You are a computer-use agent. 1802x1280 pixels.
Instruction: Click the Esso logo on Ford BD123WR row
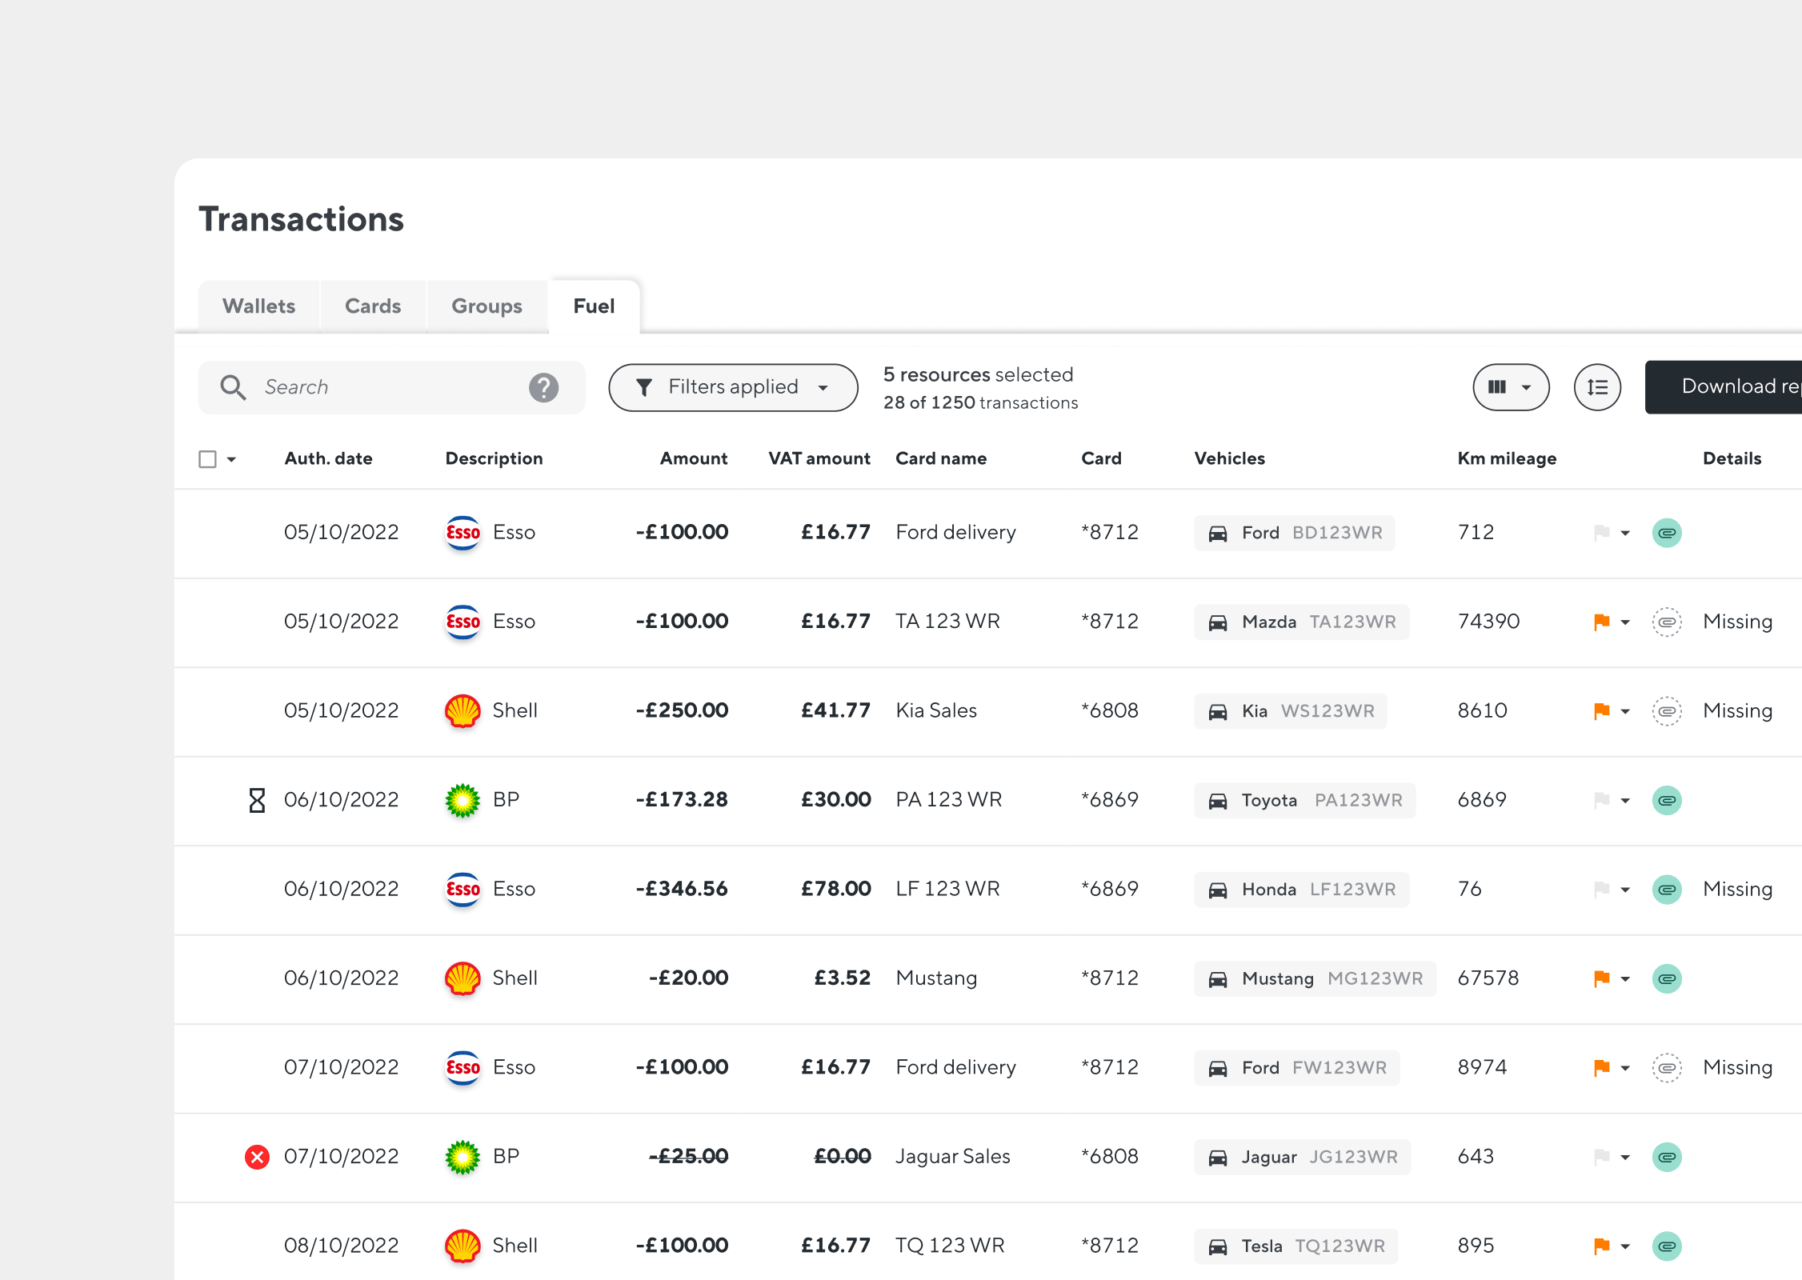[463, 533]
